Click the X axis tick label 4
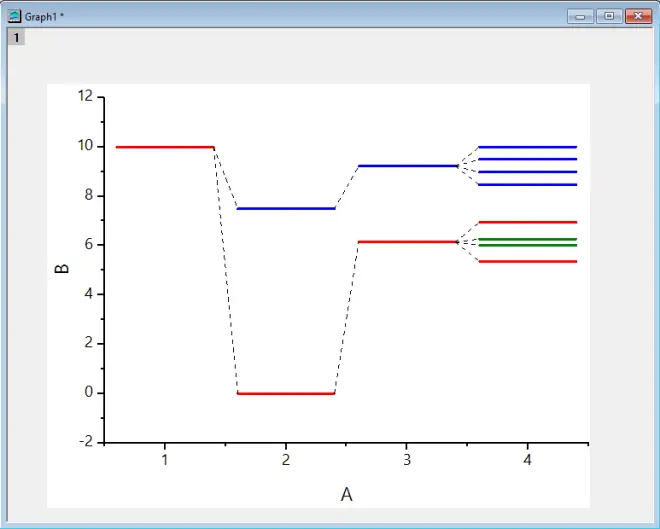Viewport: 660px width, 529px height. point(527,460)
